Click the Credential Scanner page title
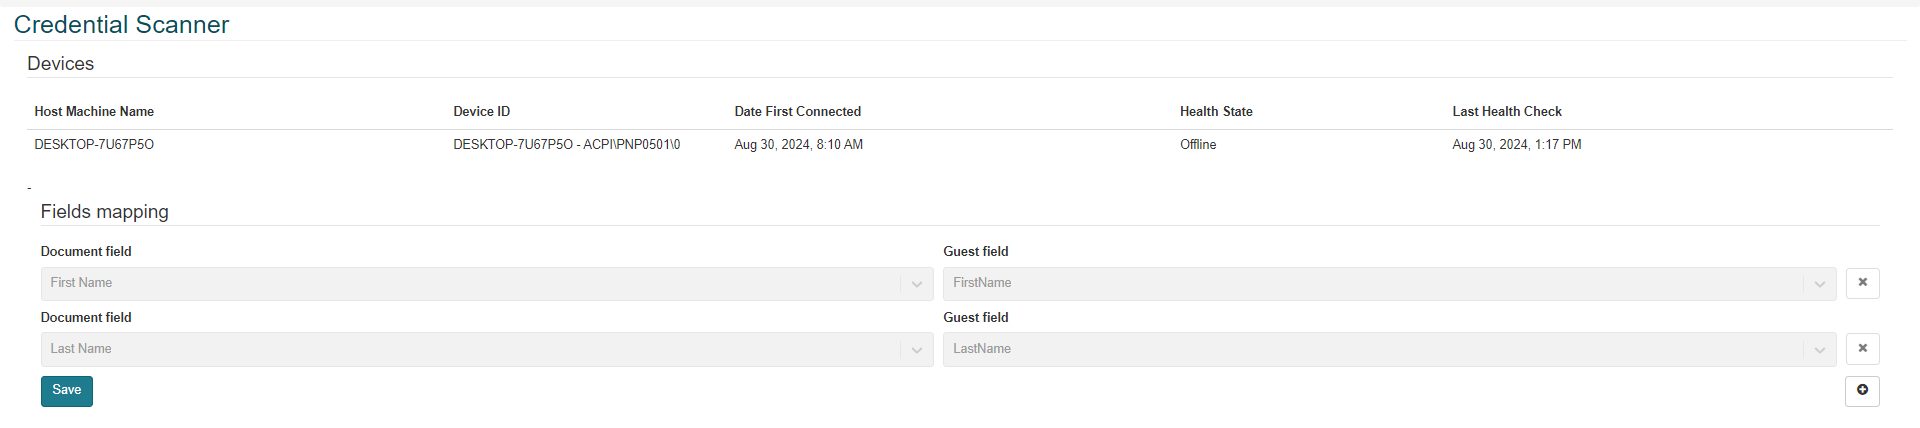Viewport: 1920px width, 428px height. pyautogui.click(x=121, y=25)
